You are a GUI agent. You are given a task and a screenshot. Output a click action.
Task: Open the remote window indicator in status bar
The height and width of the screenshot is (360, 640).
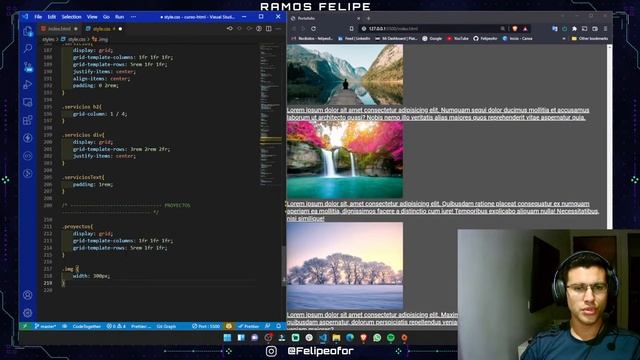click(25, 326)
